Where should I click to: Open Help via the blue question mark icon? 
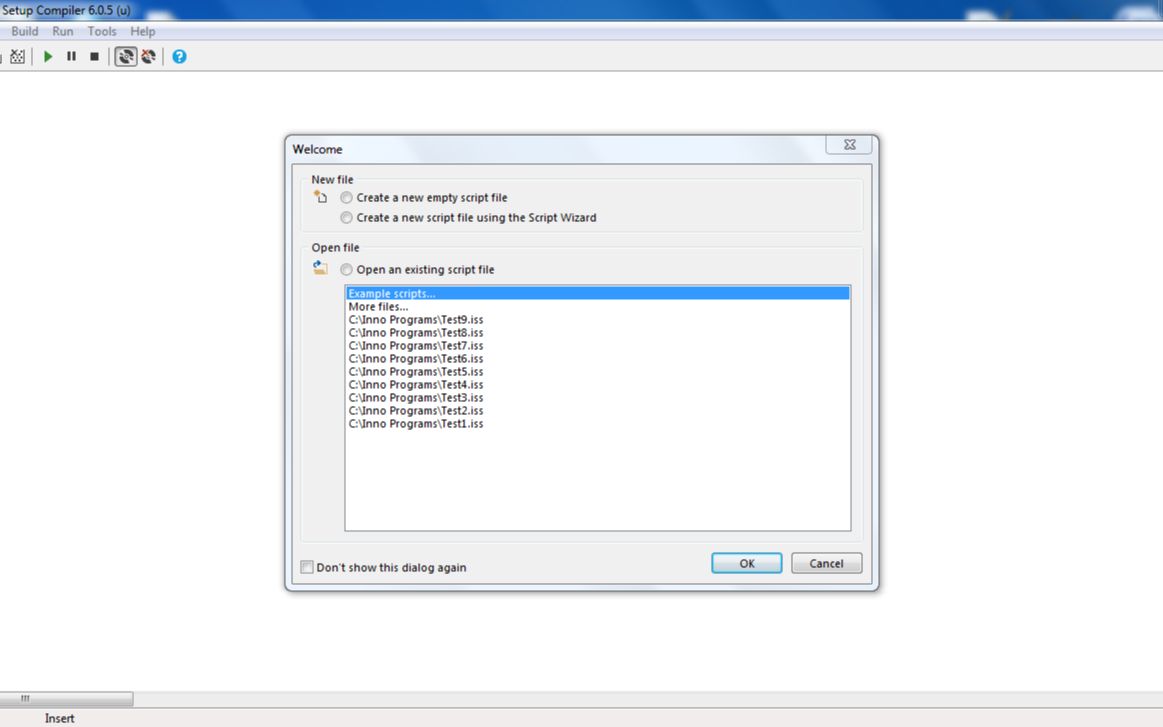click(x=178, y=56)
